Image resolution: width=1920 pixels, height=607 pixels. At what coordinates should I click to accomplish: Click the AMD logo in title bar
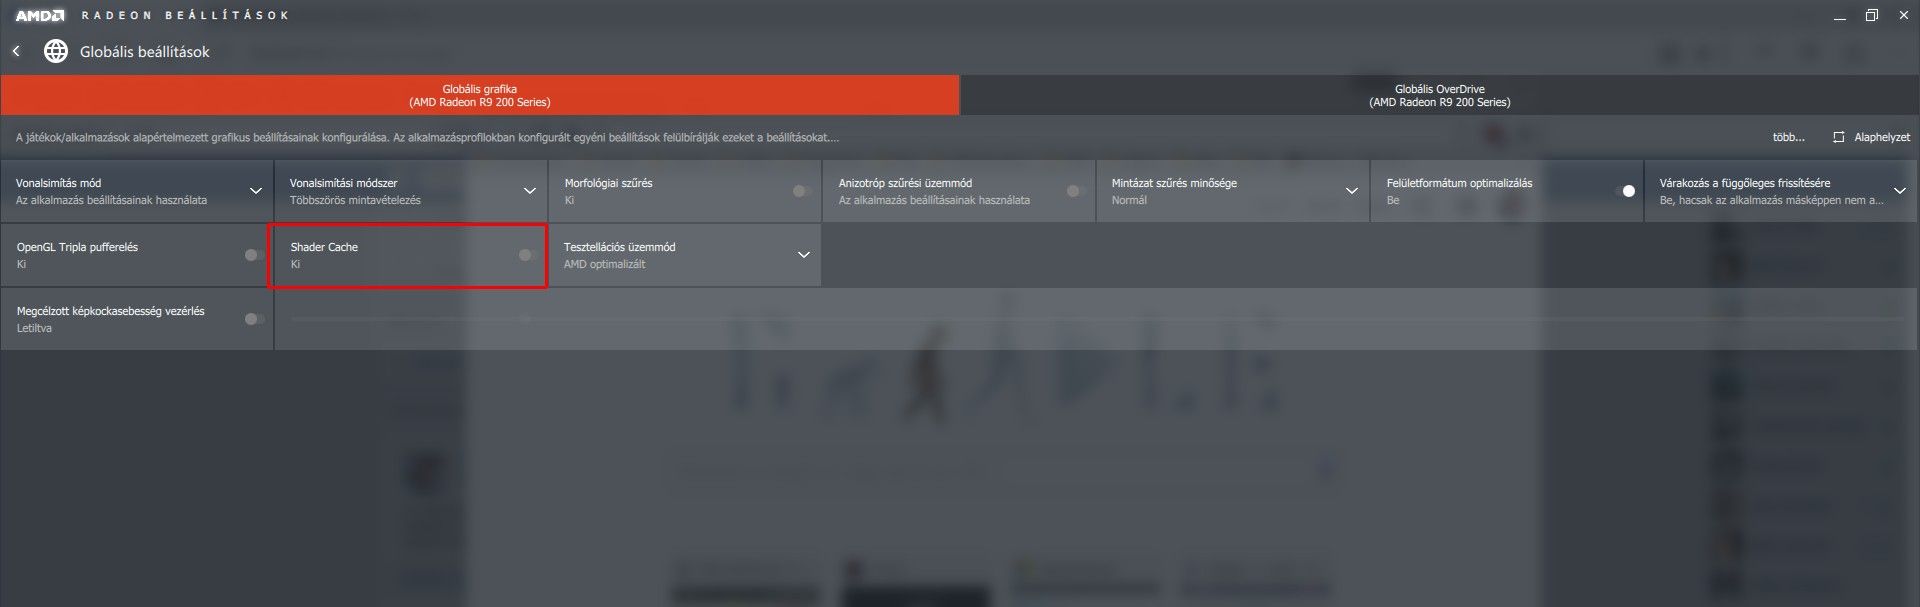coord(40,15)
